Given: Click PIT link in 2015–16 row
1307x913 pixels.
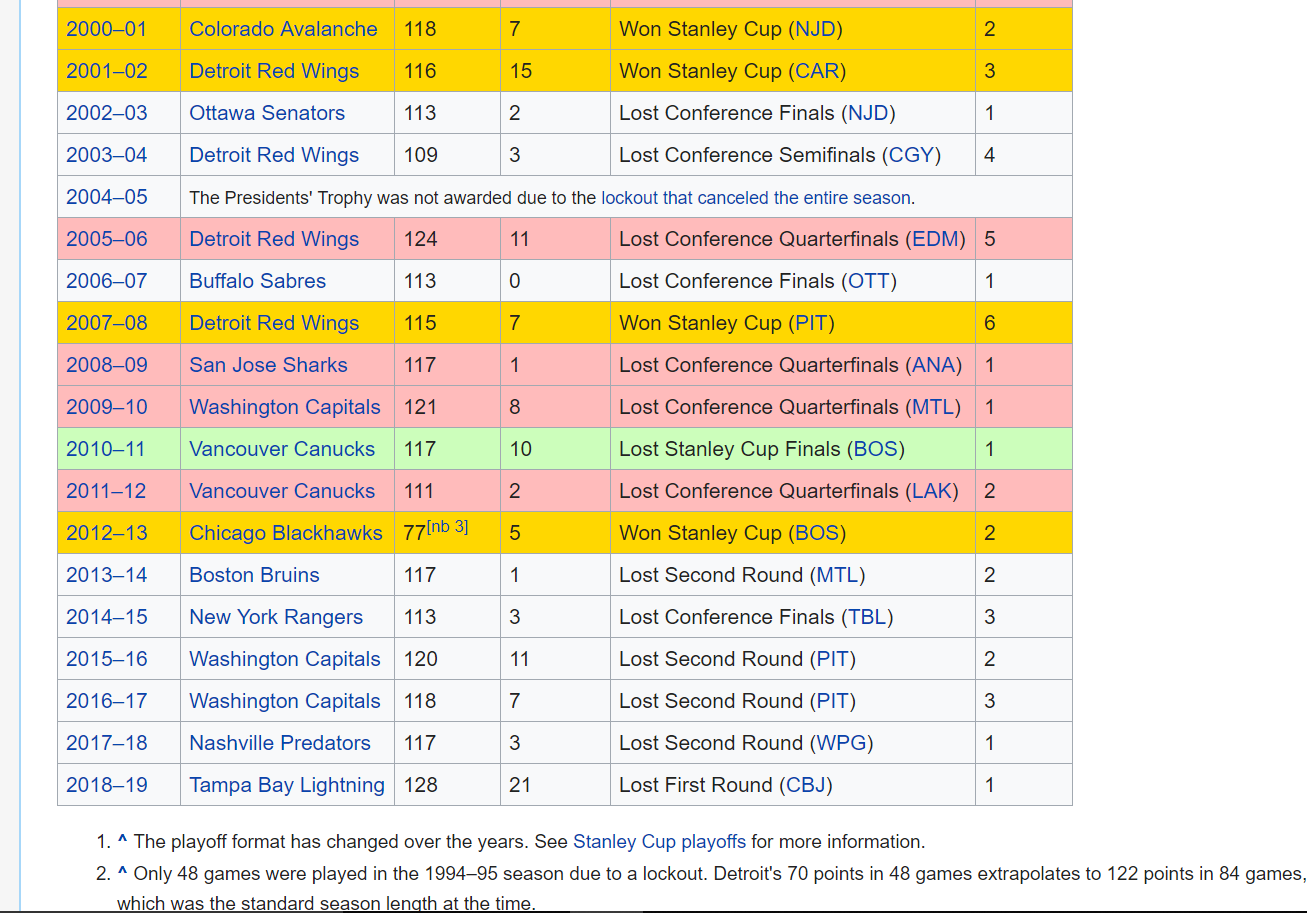Looking at the screenshot, I should click(832, 659).
